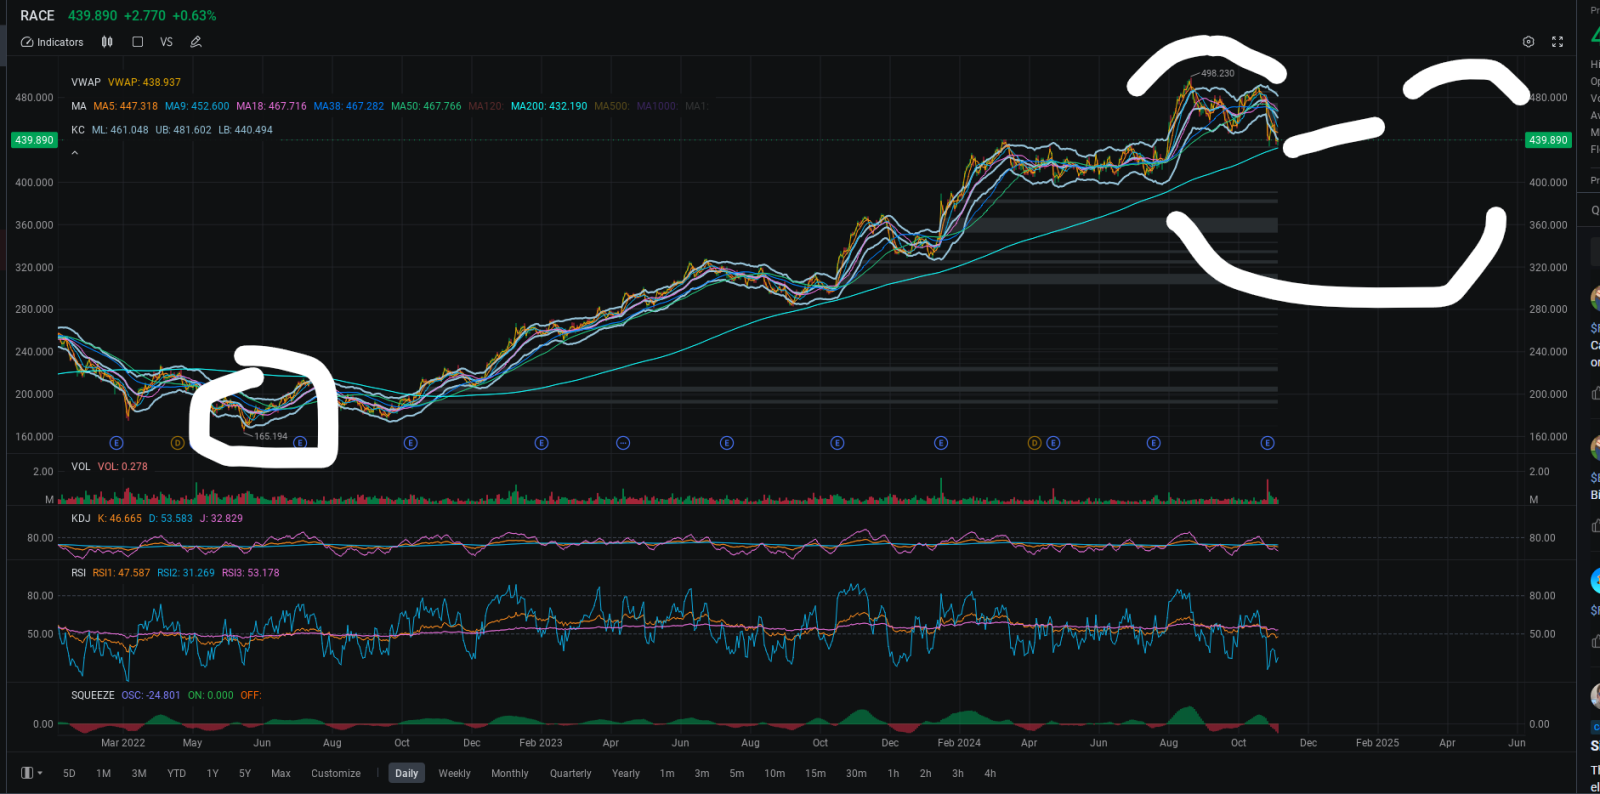Click the dividend D marker before May 2022
Viewport: 1600px width, 794px height.
pos(178,443)
